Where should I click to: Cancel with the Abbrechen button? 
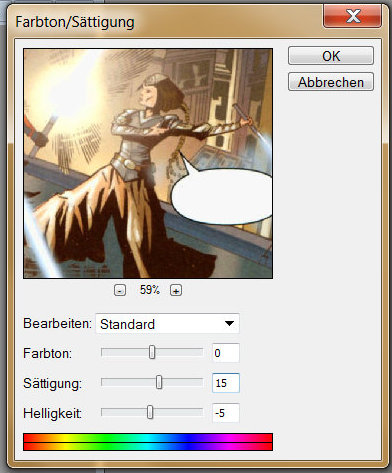331,82
